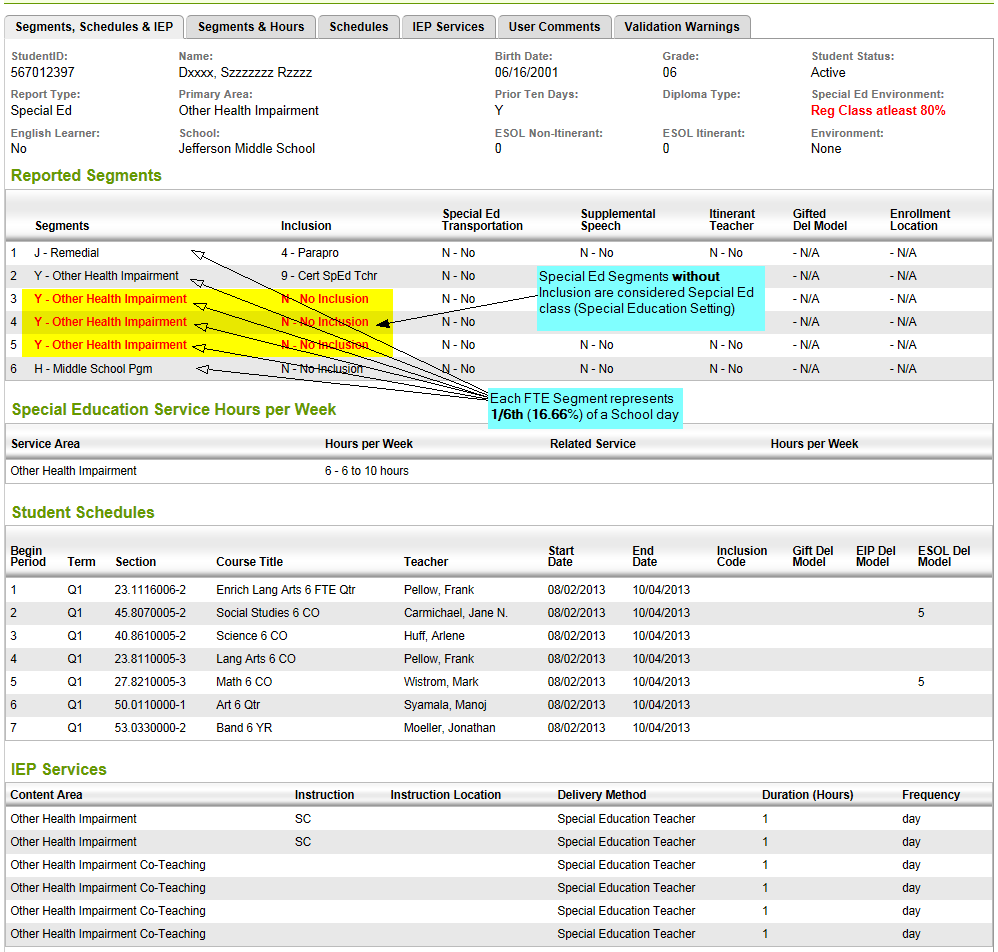This screenshot has height=952, width=998.
Task: Click course Social Studies 6 CO
Action: [267, 613]
